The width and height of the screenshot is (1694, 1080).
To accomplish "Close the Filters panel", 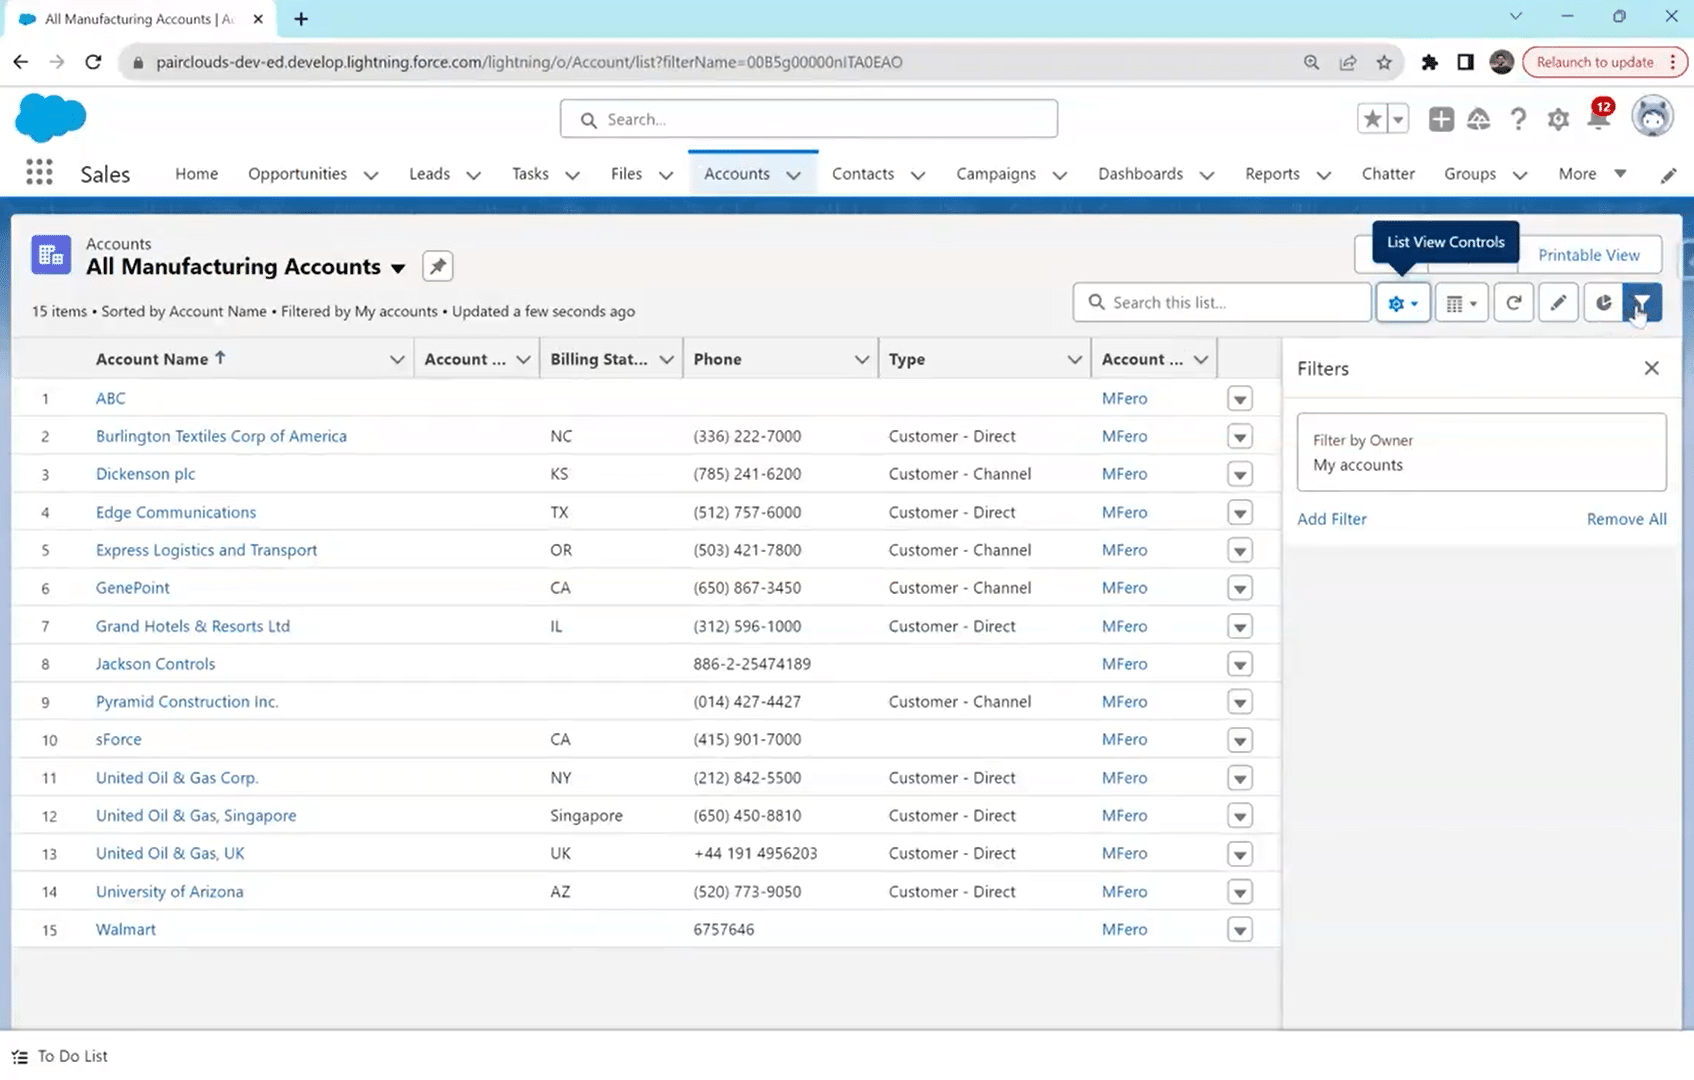I will pyautogui.click(x=1651, y=368).
